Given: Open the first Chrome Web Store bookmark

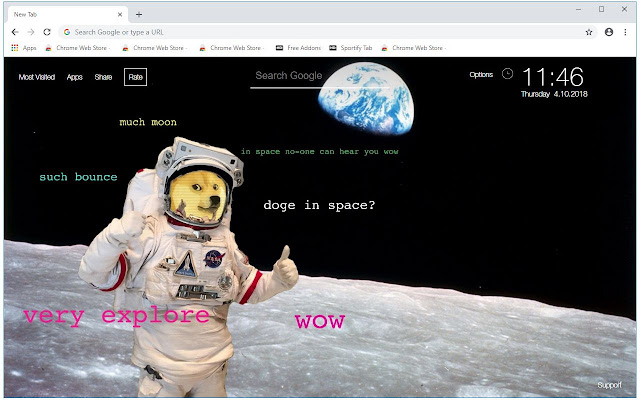Looking at the screenshot, I should pyautogui.click(x=78, y=48).
